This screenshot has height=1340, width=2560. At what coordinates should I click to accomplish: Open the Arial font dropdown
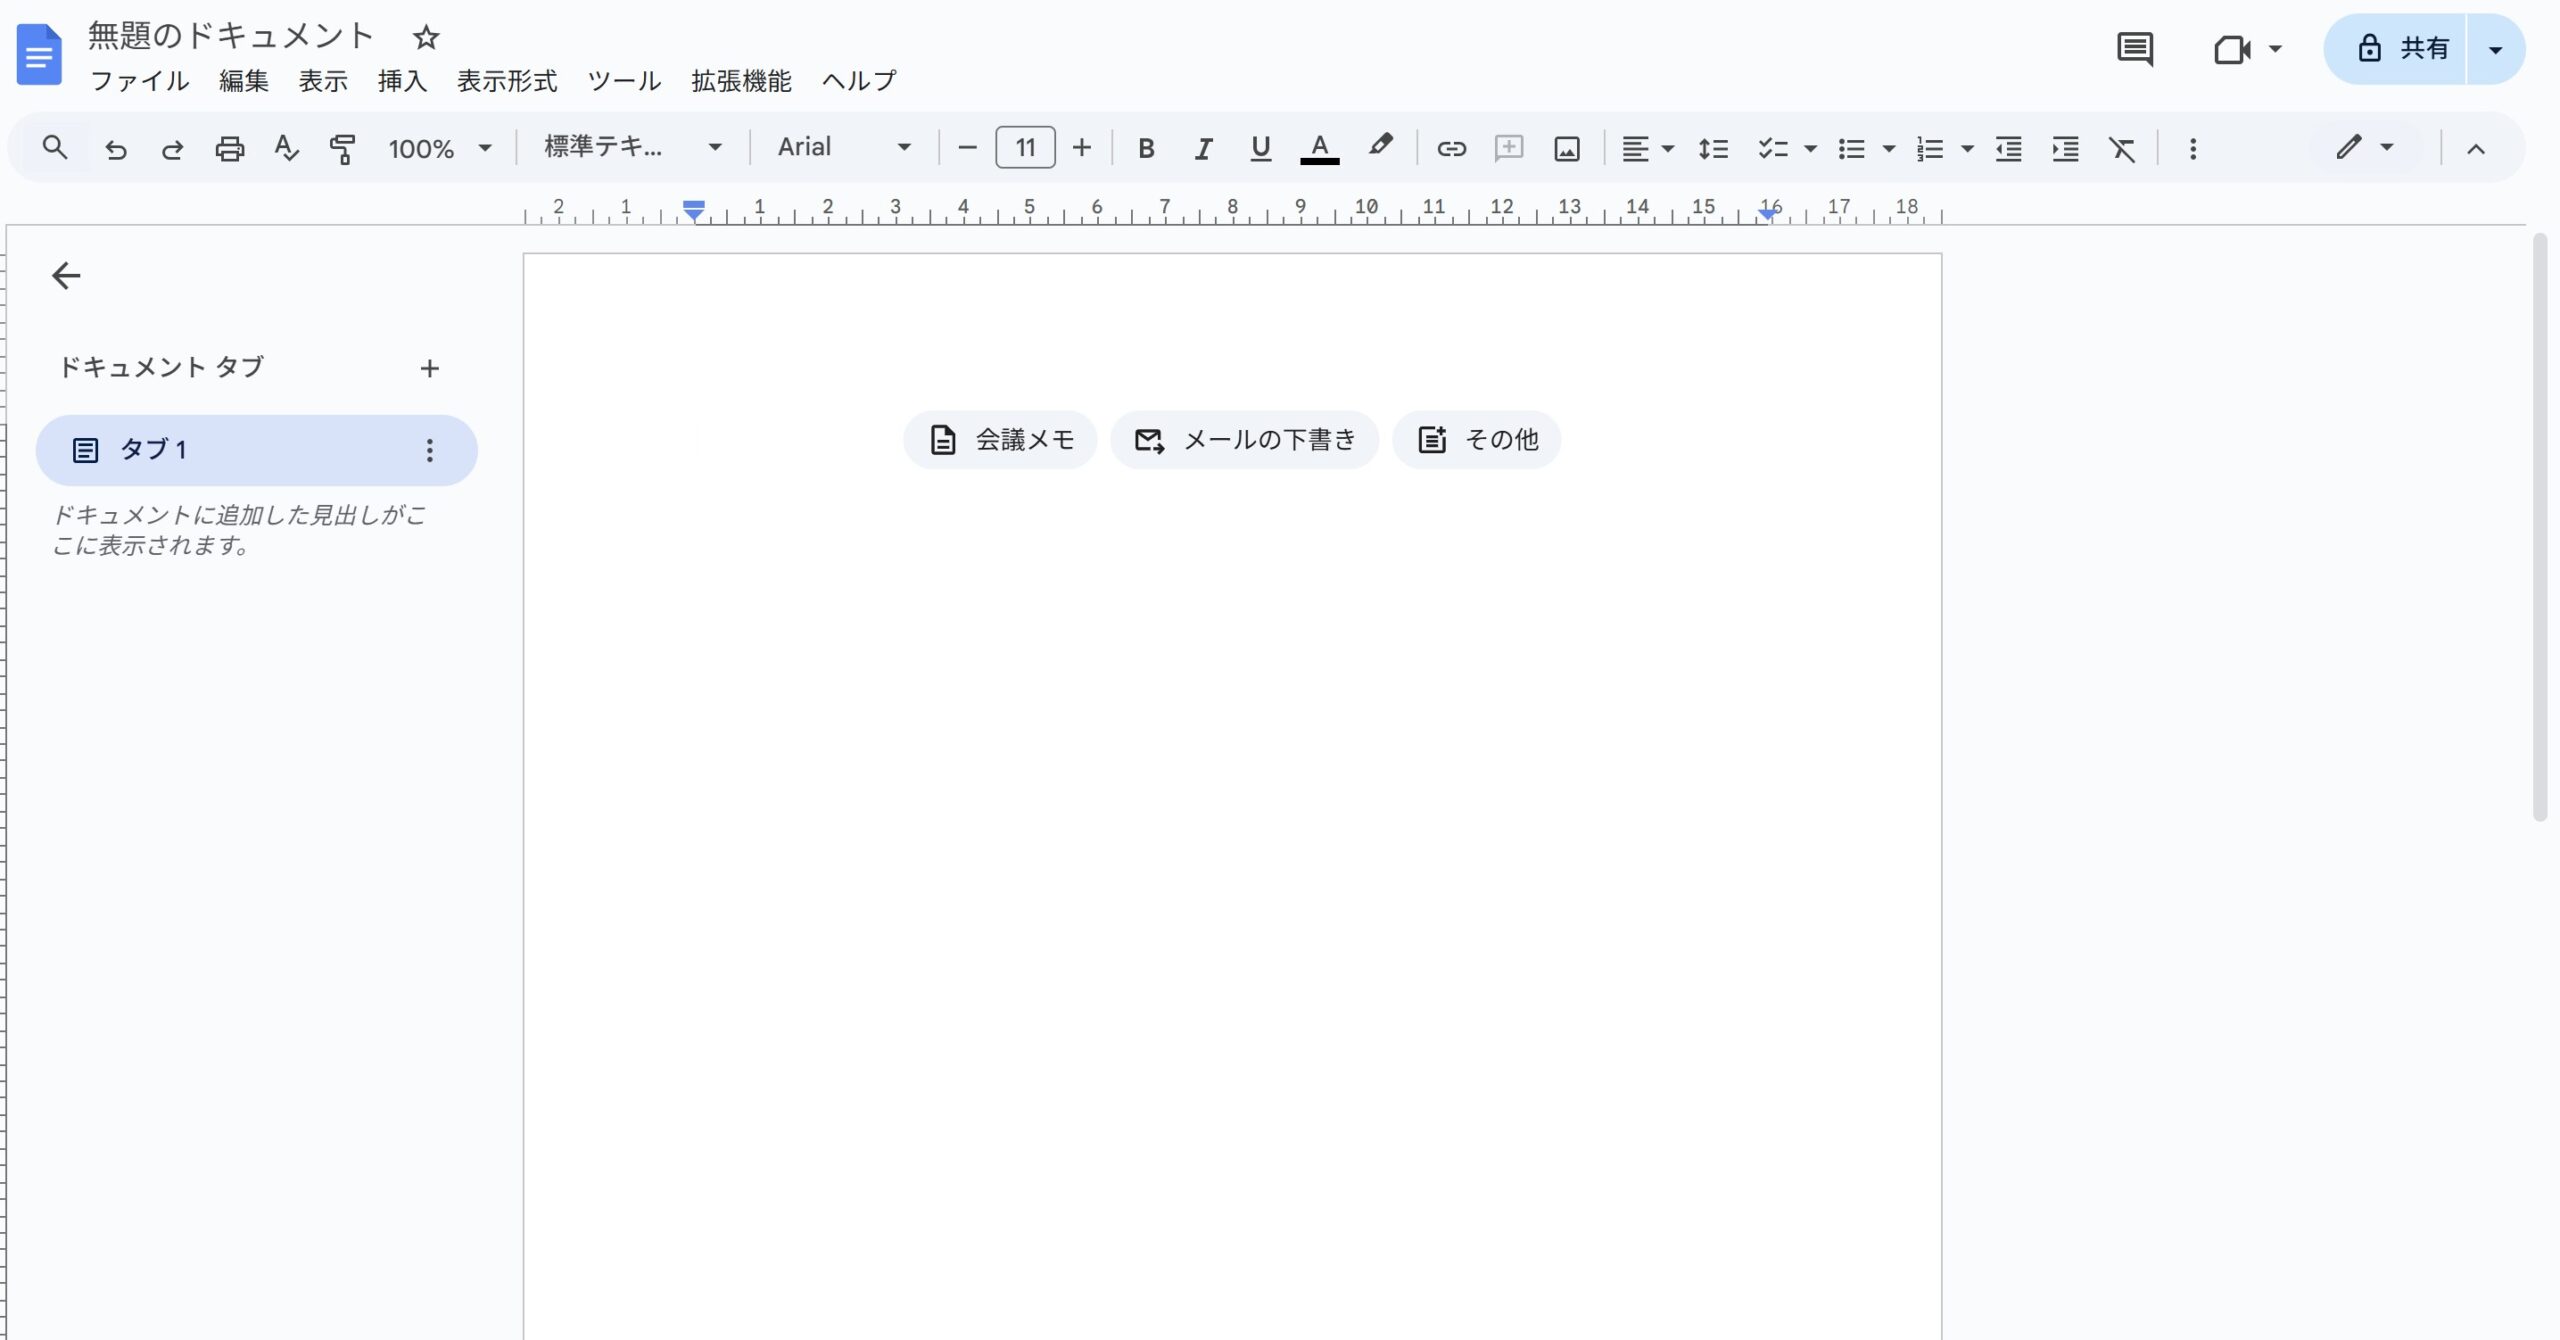coord(844,148)
